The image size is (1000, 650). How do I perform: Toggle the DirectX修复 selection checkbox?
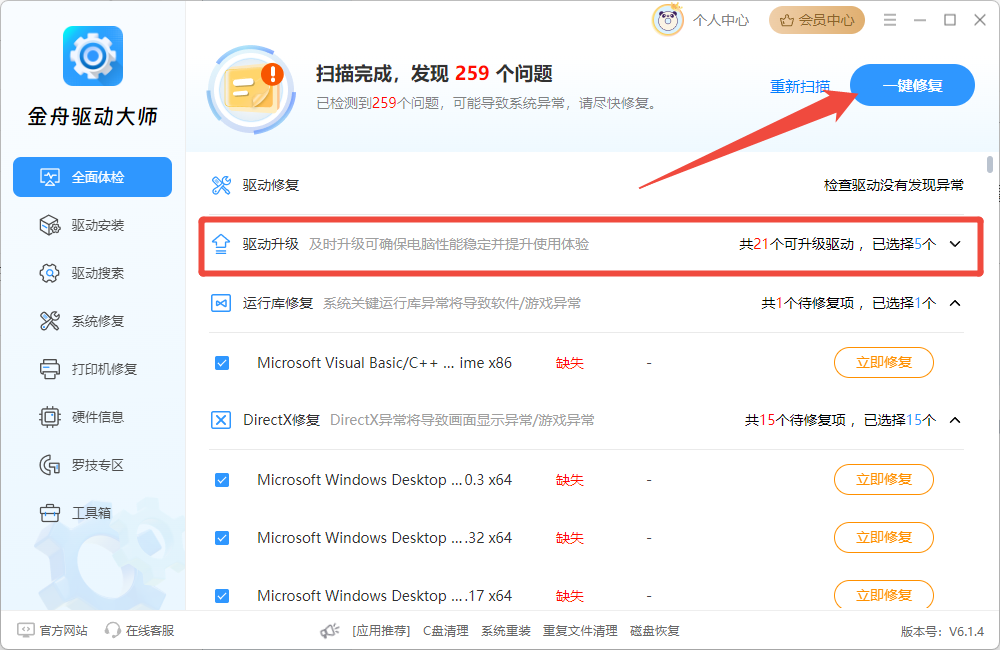pos(221,420)
